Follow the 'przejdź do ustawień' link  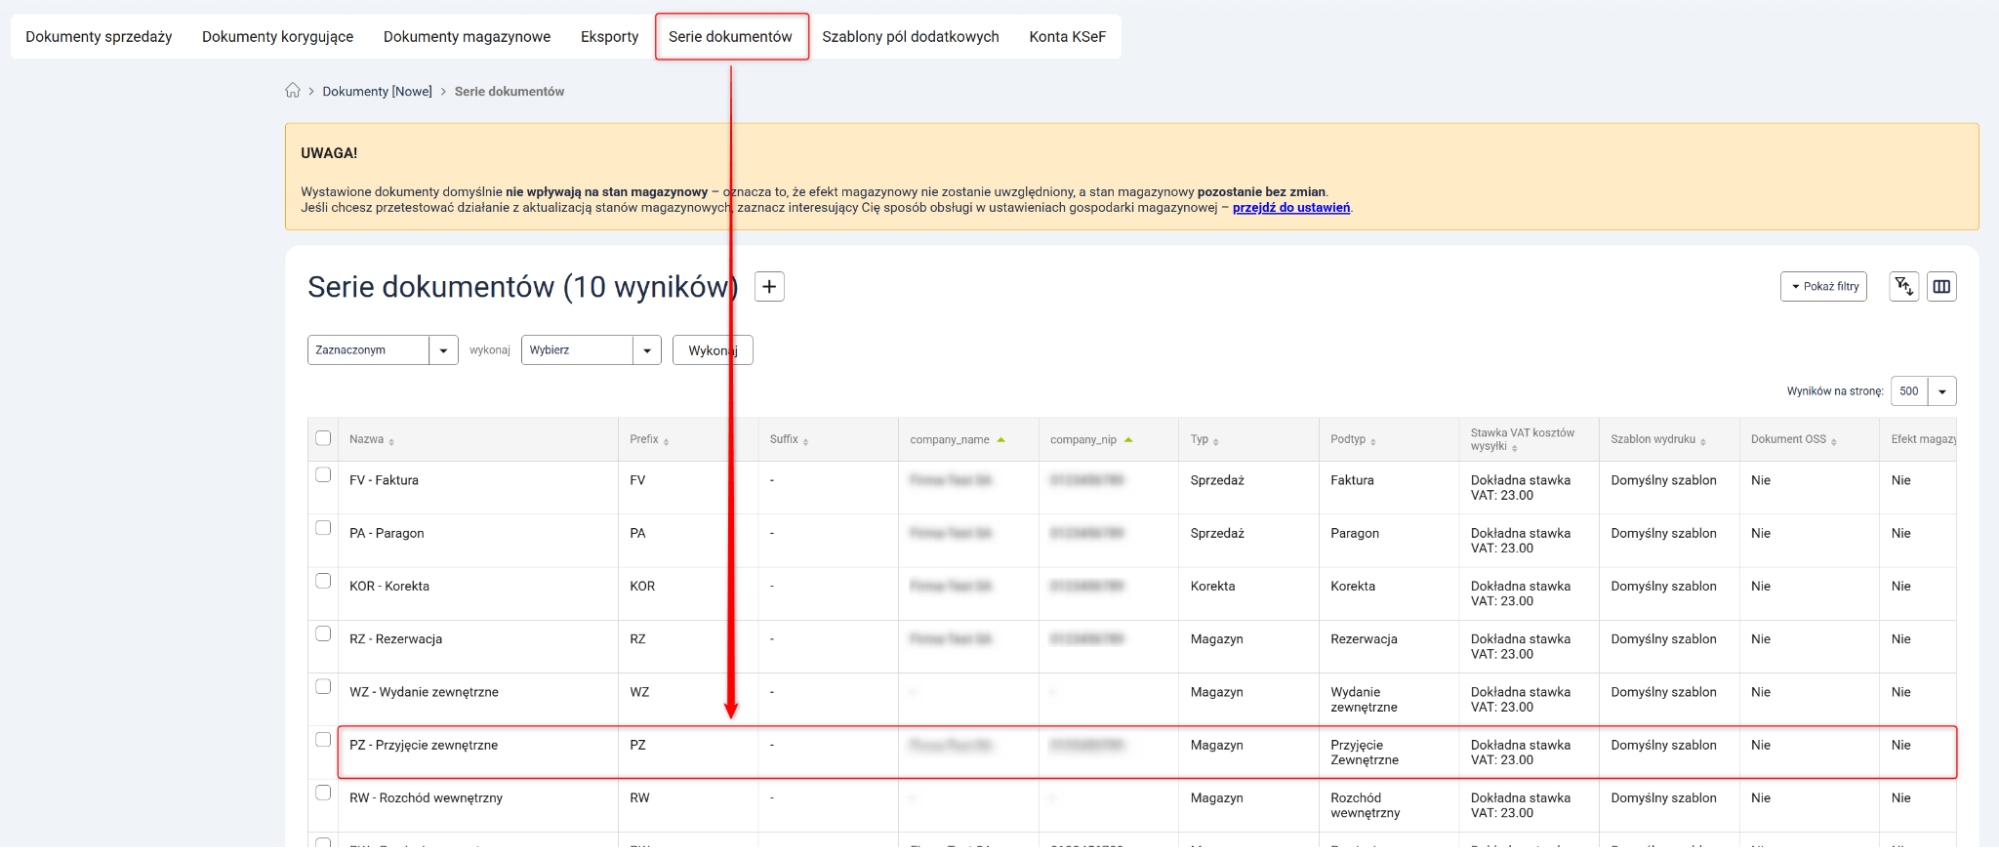tap(1290, 208)
